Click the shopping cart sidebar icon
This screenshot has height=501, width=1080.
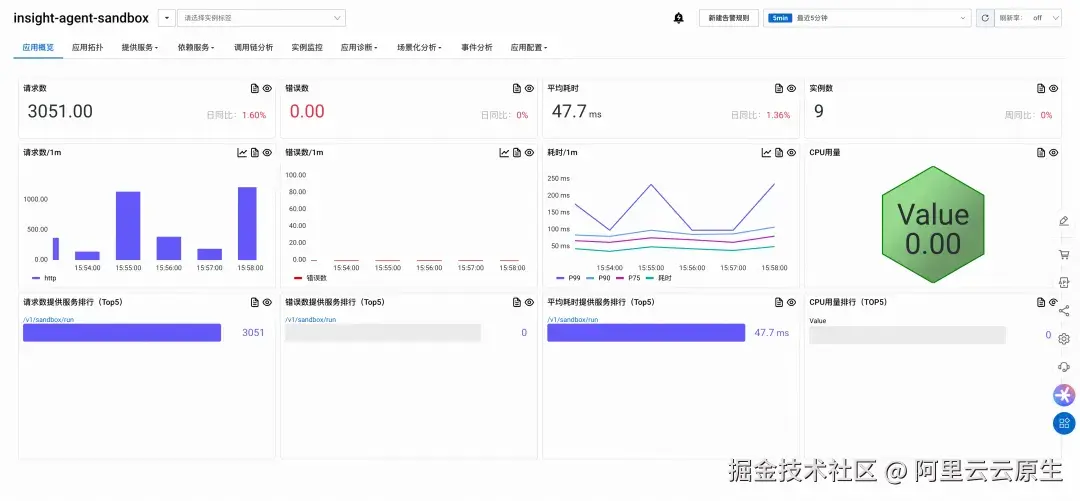coord(1064,254)
